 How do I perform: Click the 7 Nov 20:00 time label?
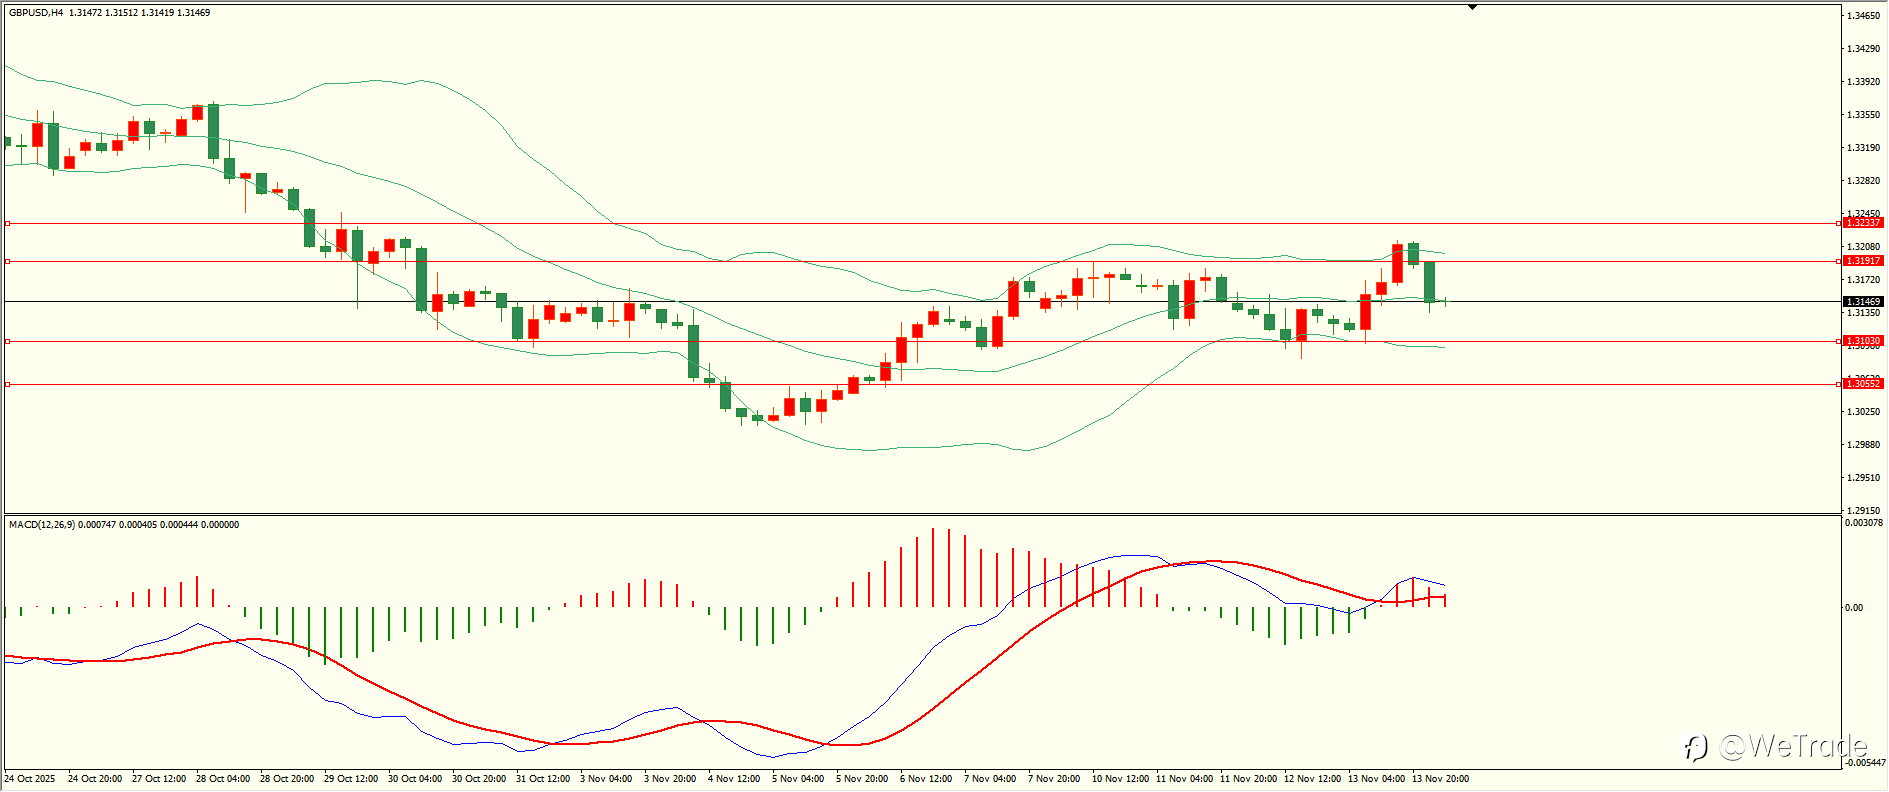click(1054, 779)
